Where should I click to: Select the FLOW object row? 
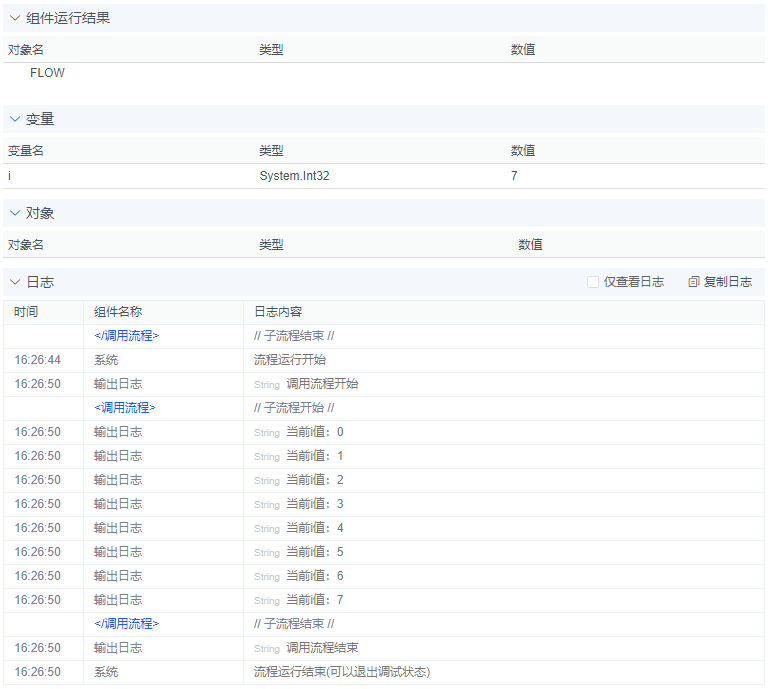pyautogui.click(x=384, y=73)
